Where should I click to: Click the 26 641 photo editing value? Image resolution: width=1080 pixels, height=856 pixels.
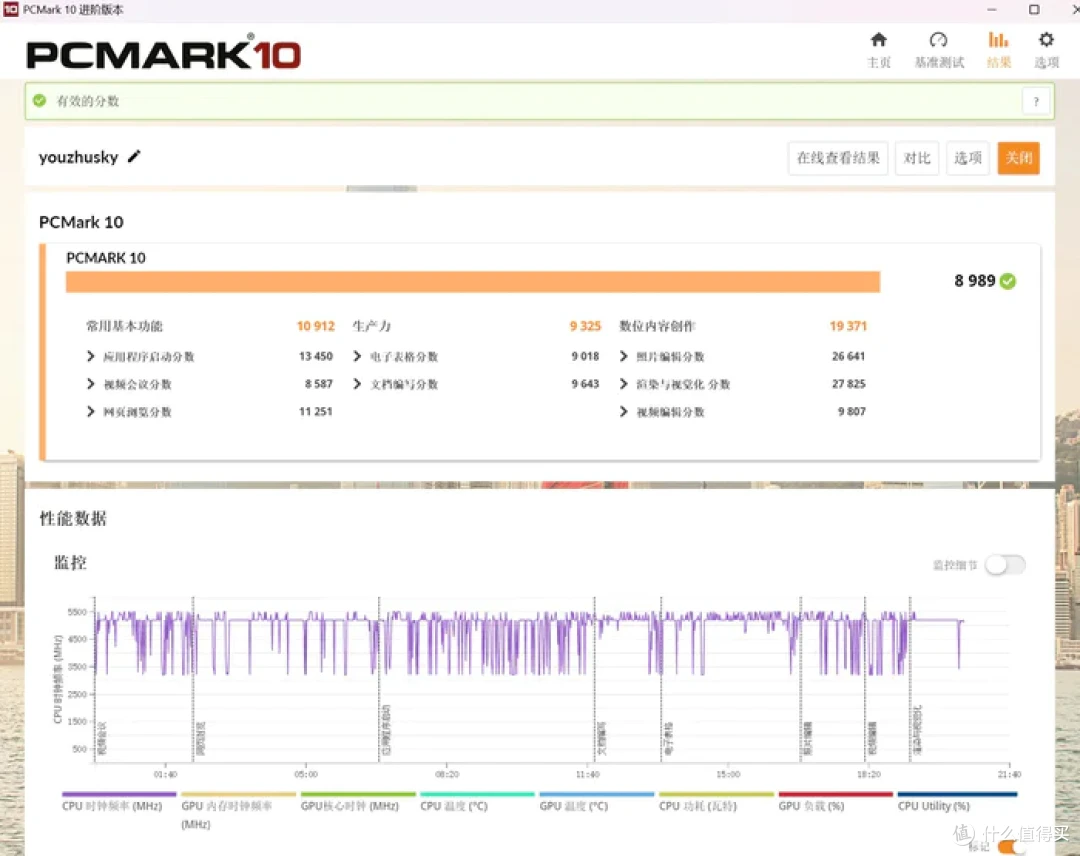point(849,356)
